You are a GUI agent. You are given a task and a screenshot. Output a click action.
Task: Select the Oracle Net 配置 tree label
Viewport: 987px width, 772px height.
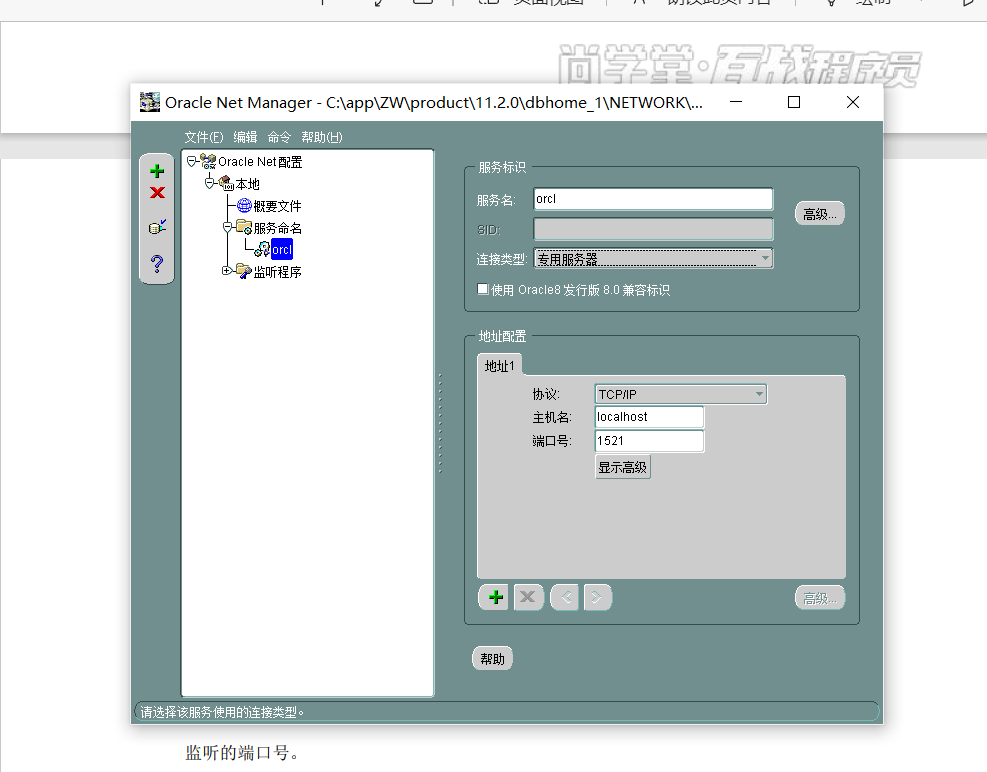pos(260,162)
